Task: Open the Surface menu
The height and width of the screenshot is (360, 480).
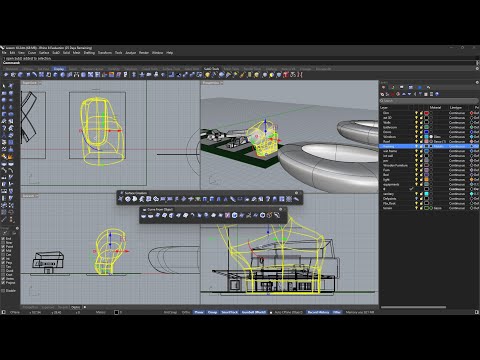Action: (x=44, y=53)
